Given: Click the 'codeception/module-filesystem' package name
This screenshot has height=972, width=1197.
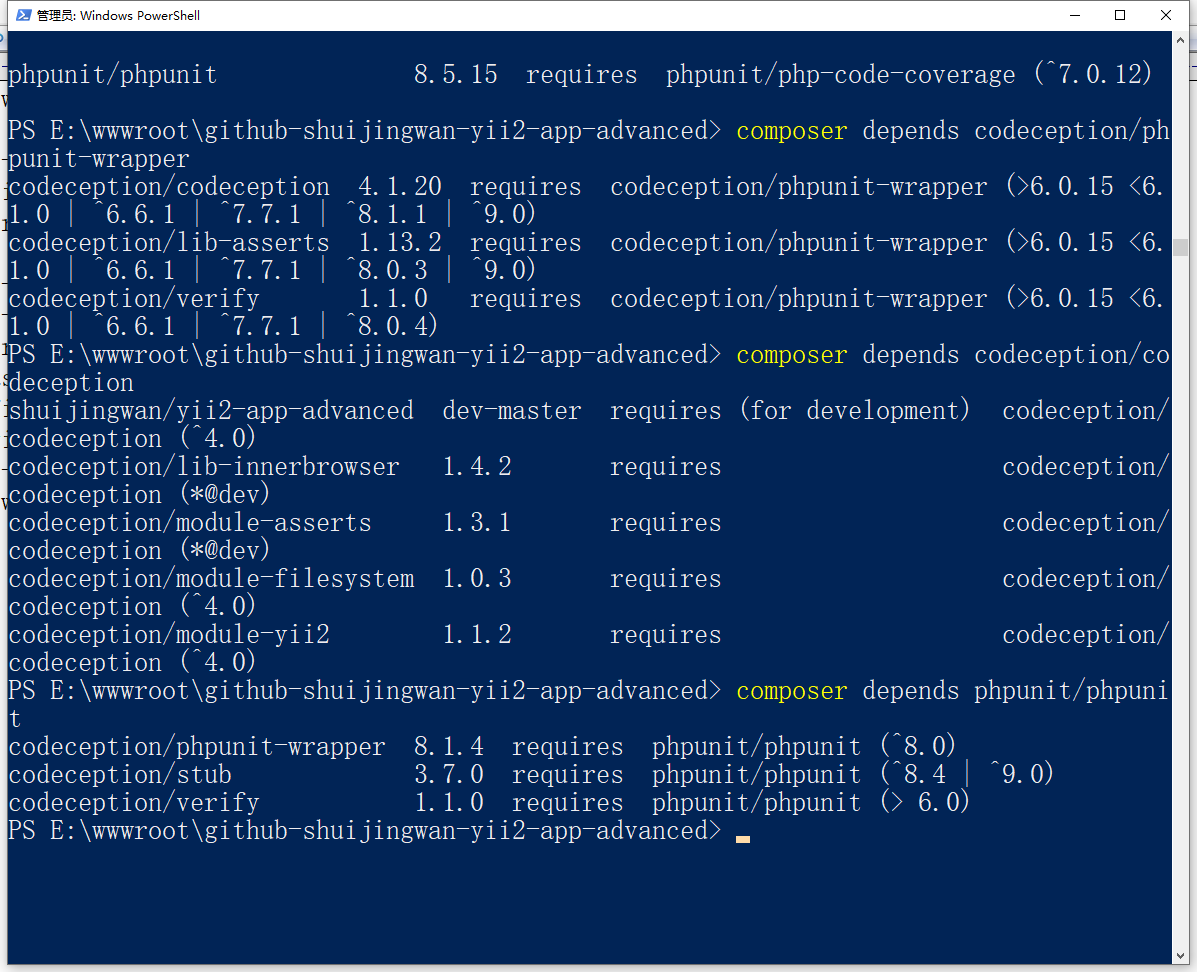Looking at the screenshot, I should point(211,579).
